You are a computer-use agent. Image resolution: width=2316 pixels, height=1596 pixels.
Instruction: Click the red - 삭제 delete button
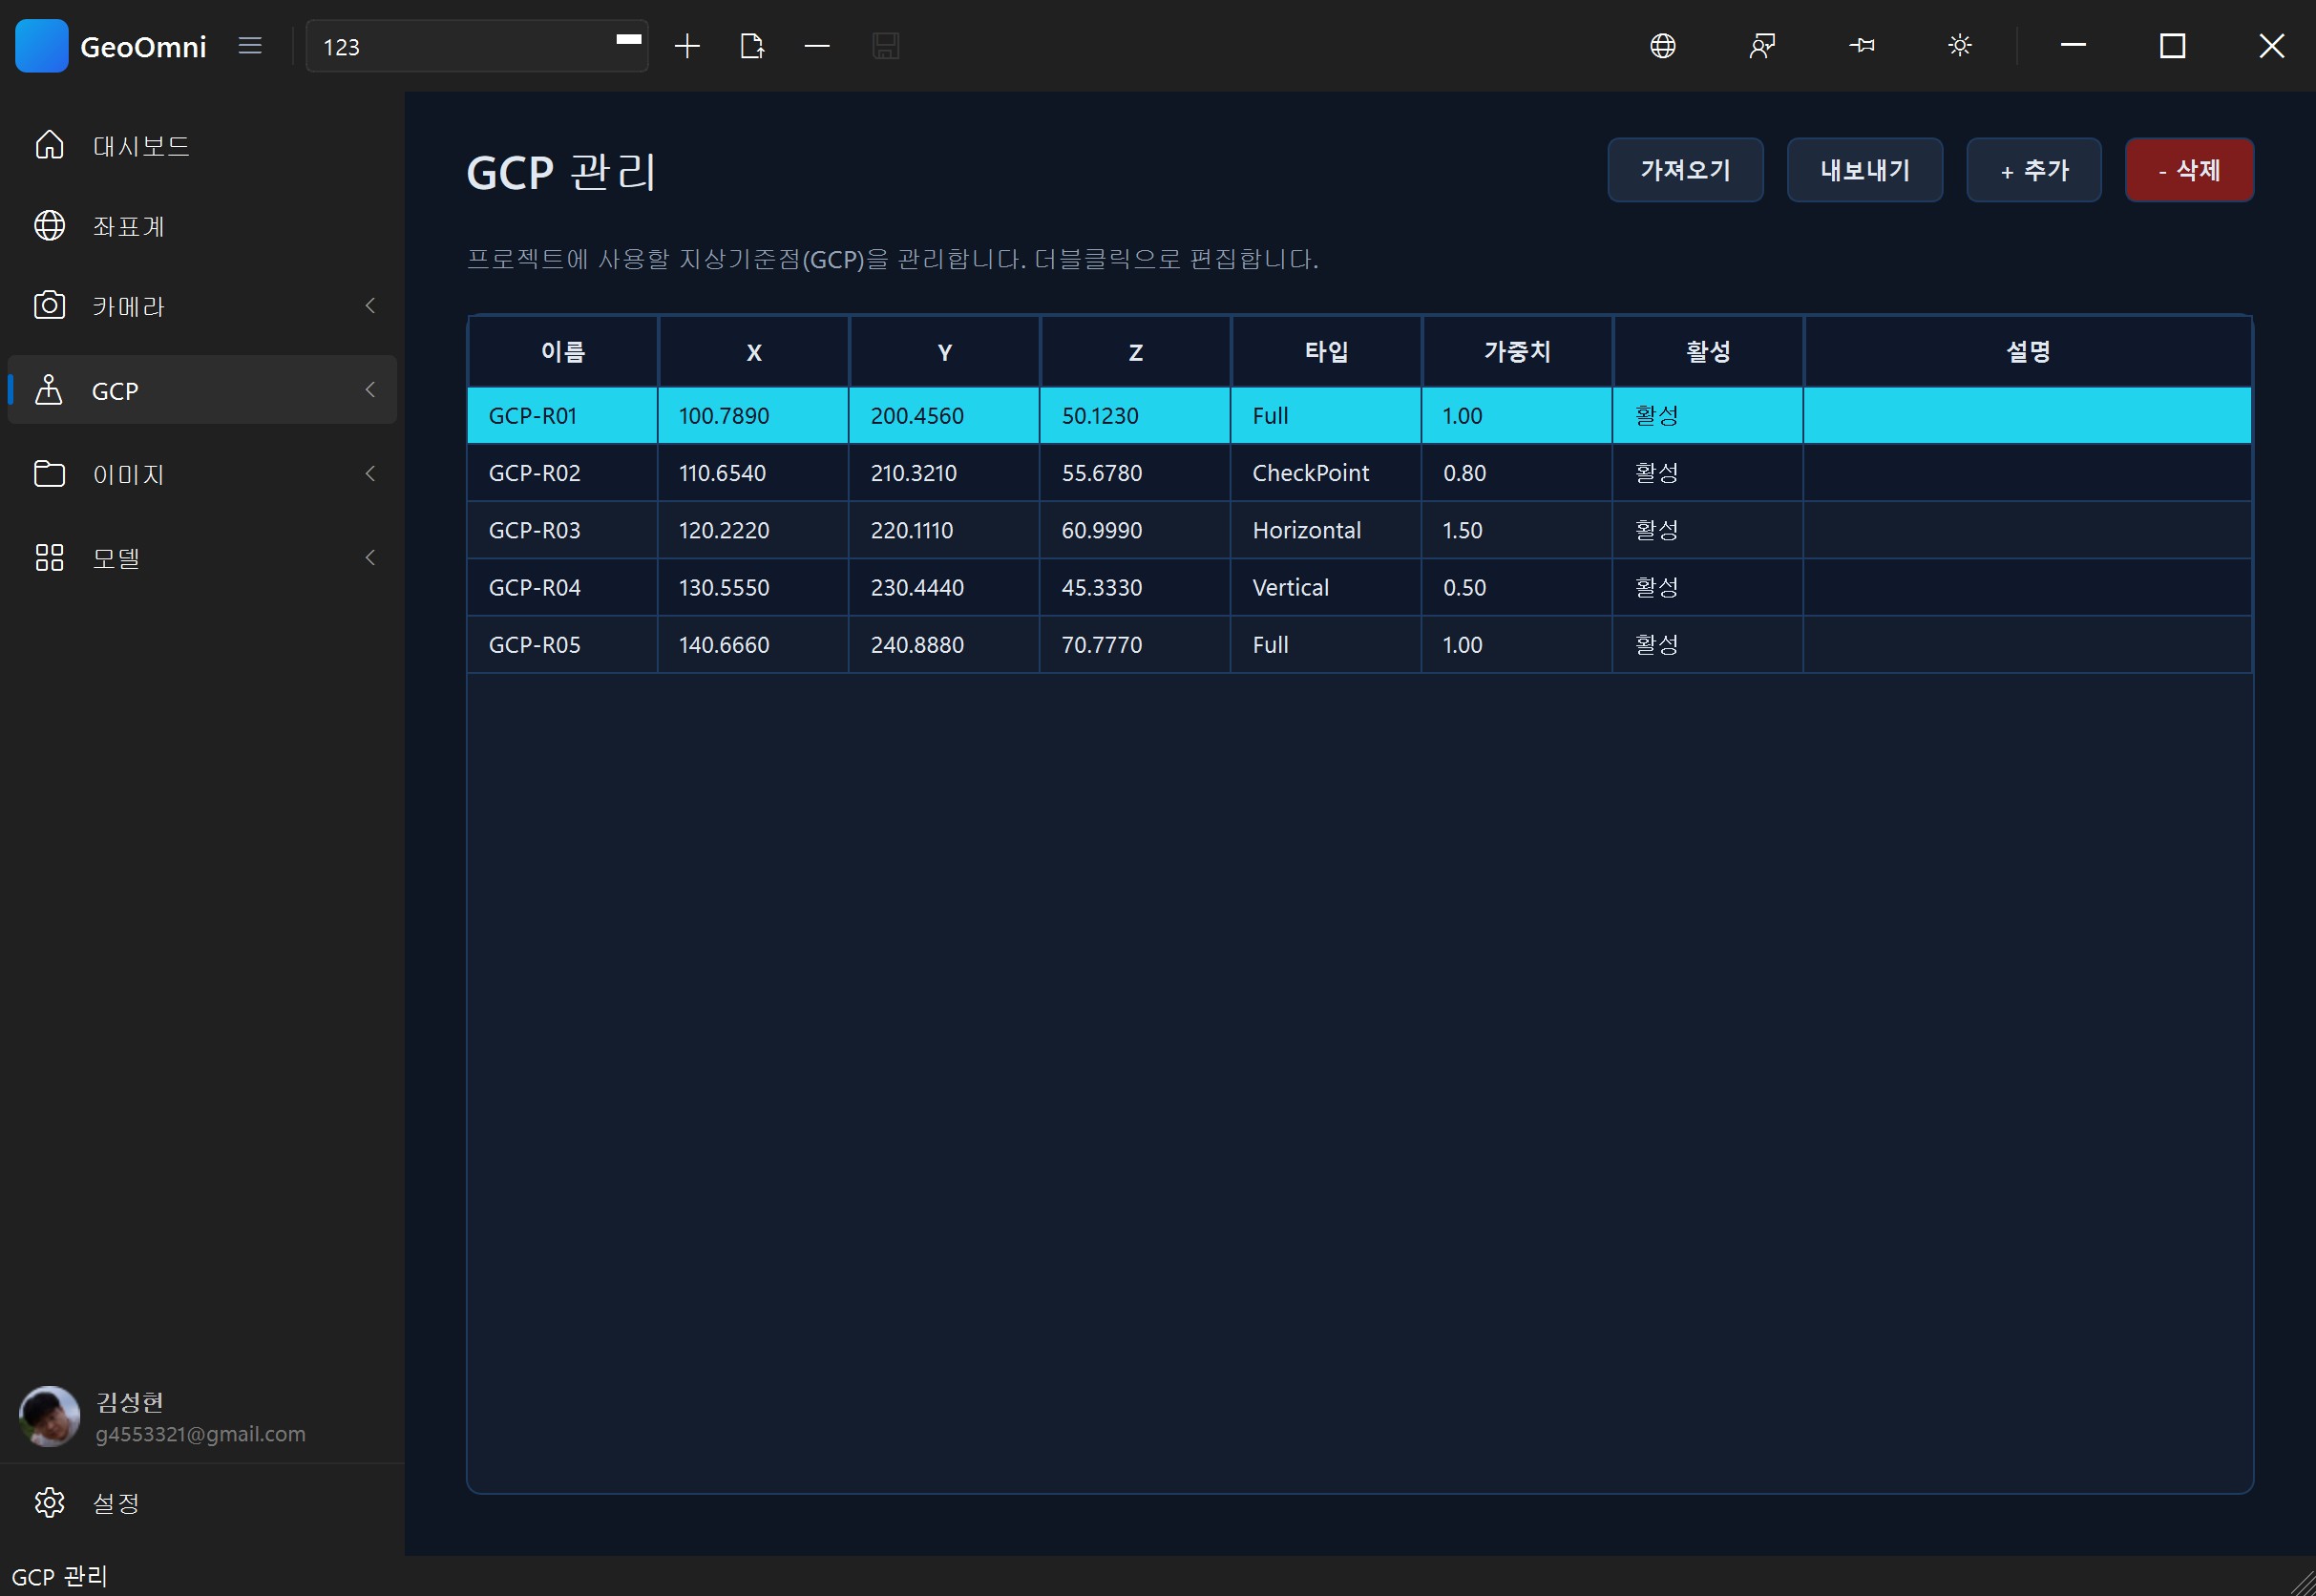coord(2189,170)
